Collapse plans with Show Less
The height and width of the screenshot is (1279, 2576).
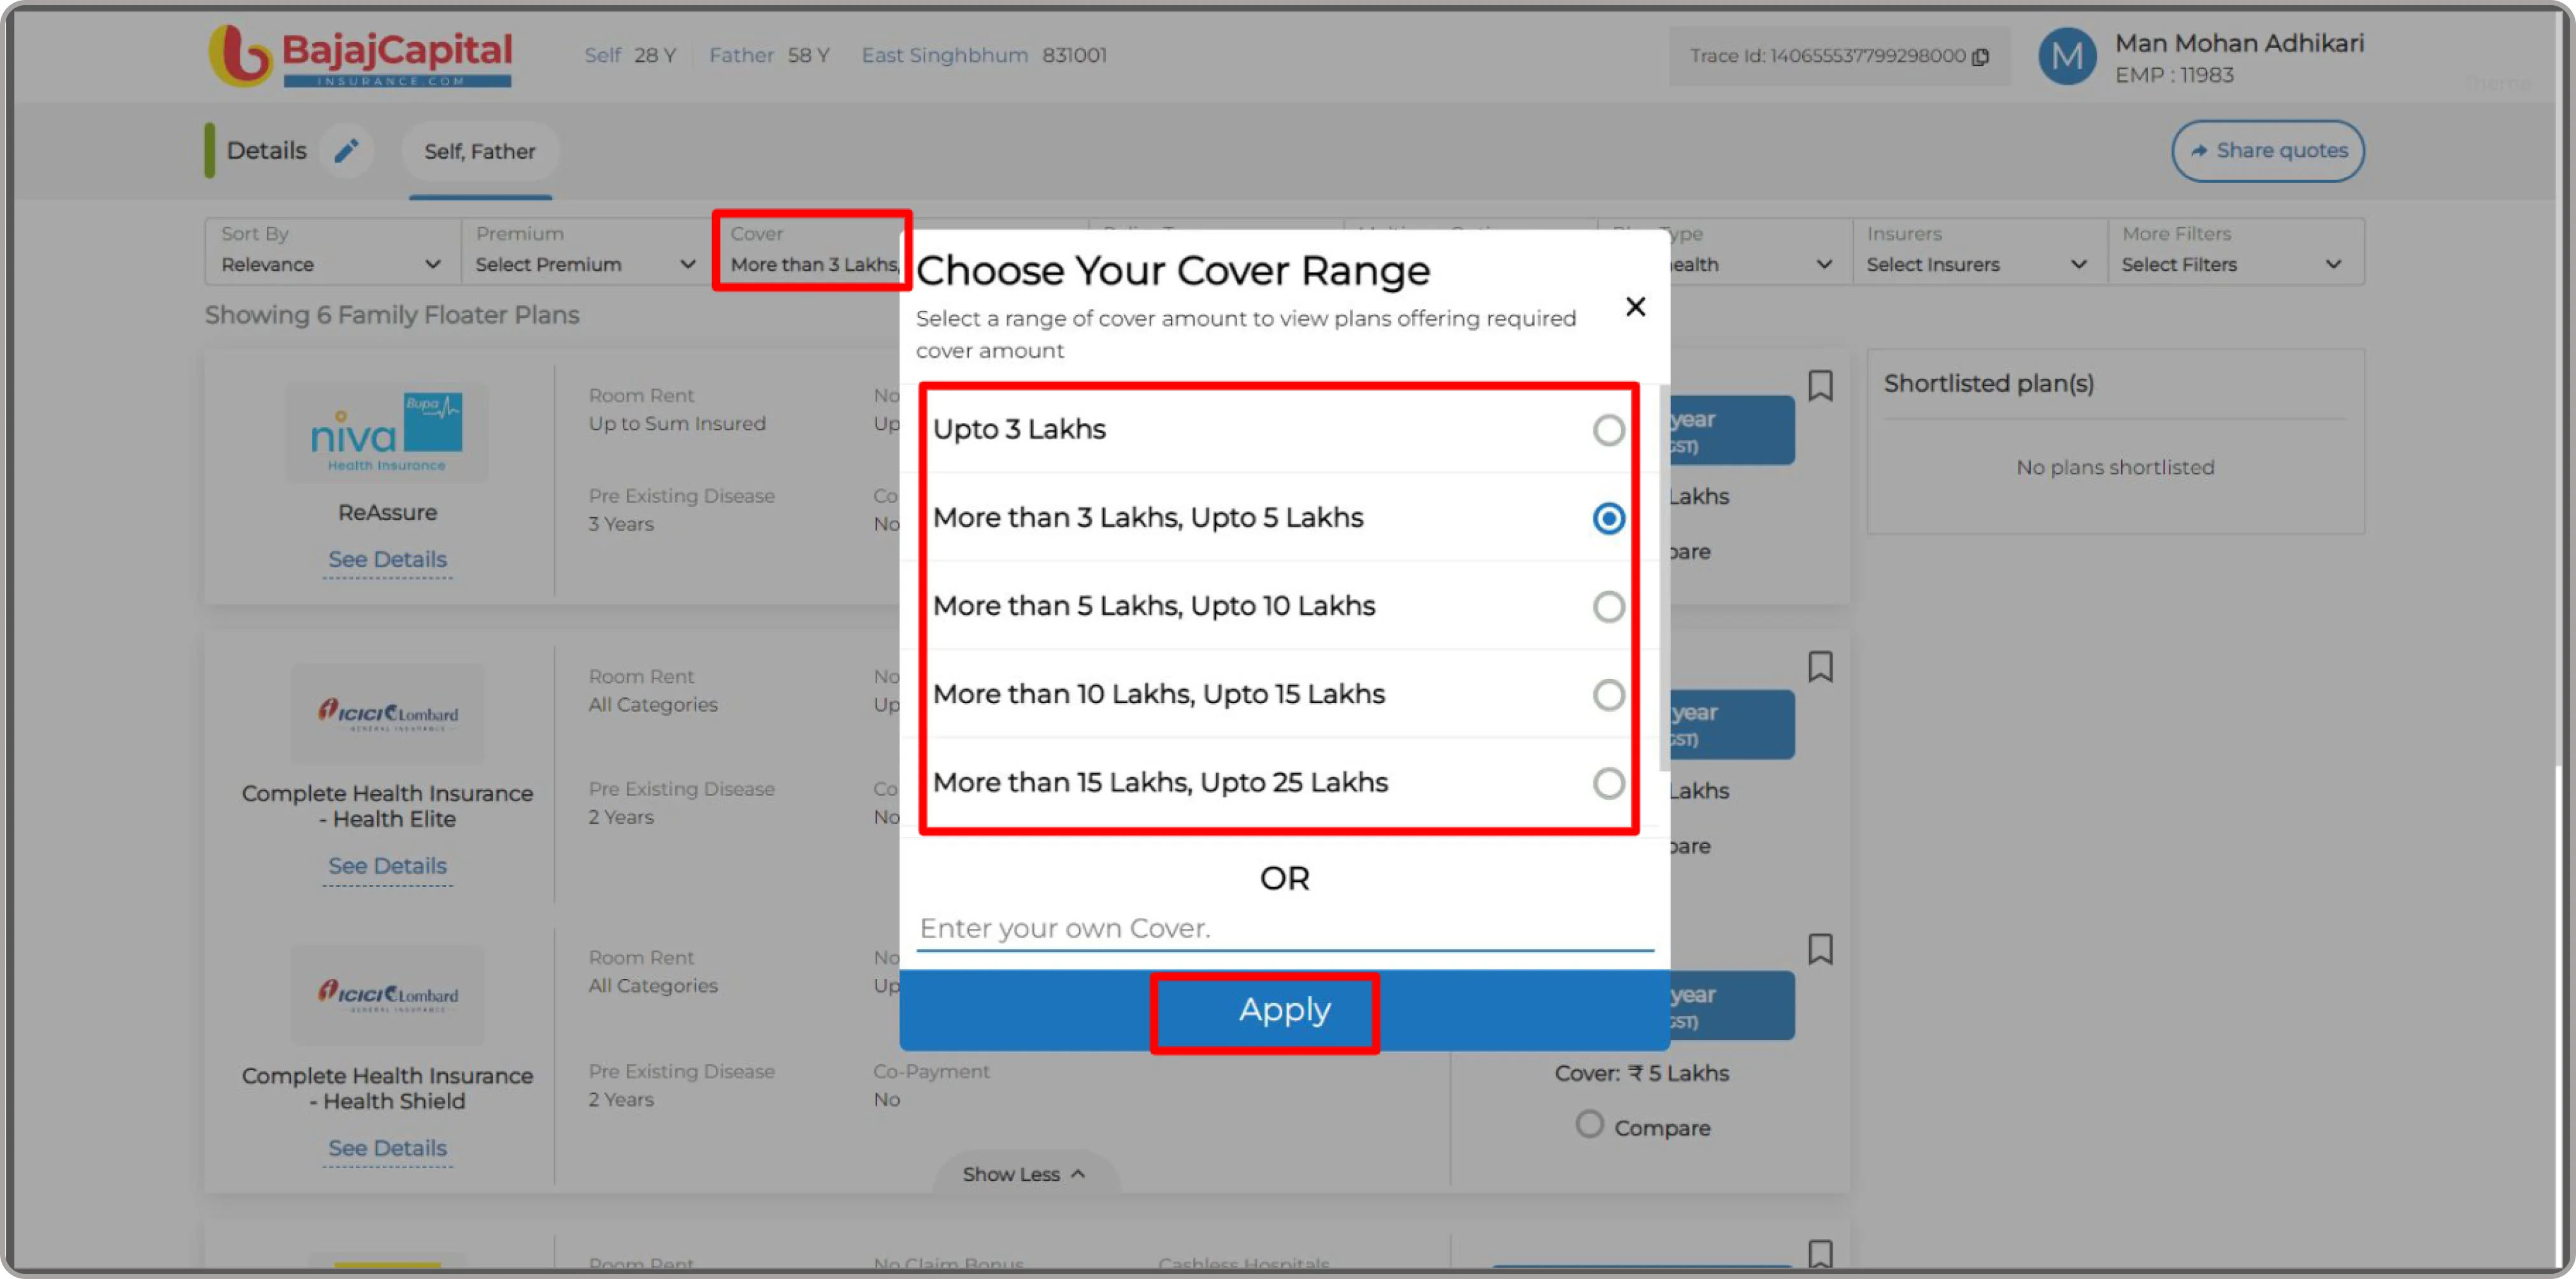click(x=1025, y=1174)
